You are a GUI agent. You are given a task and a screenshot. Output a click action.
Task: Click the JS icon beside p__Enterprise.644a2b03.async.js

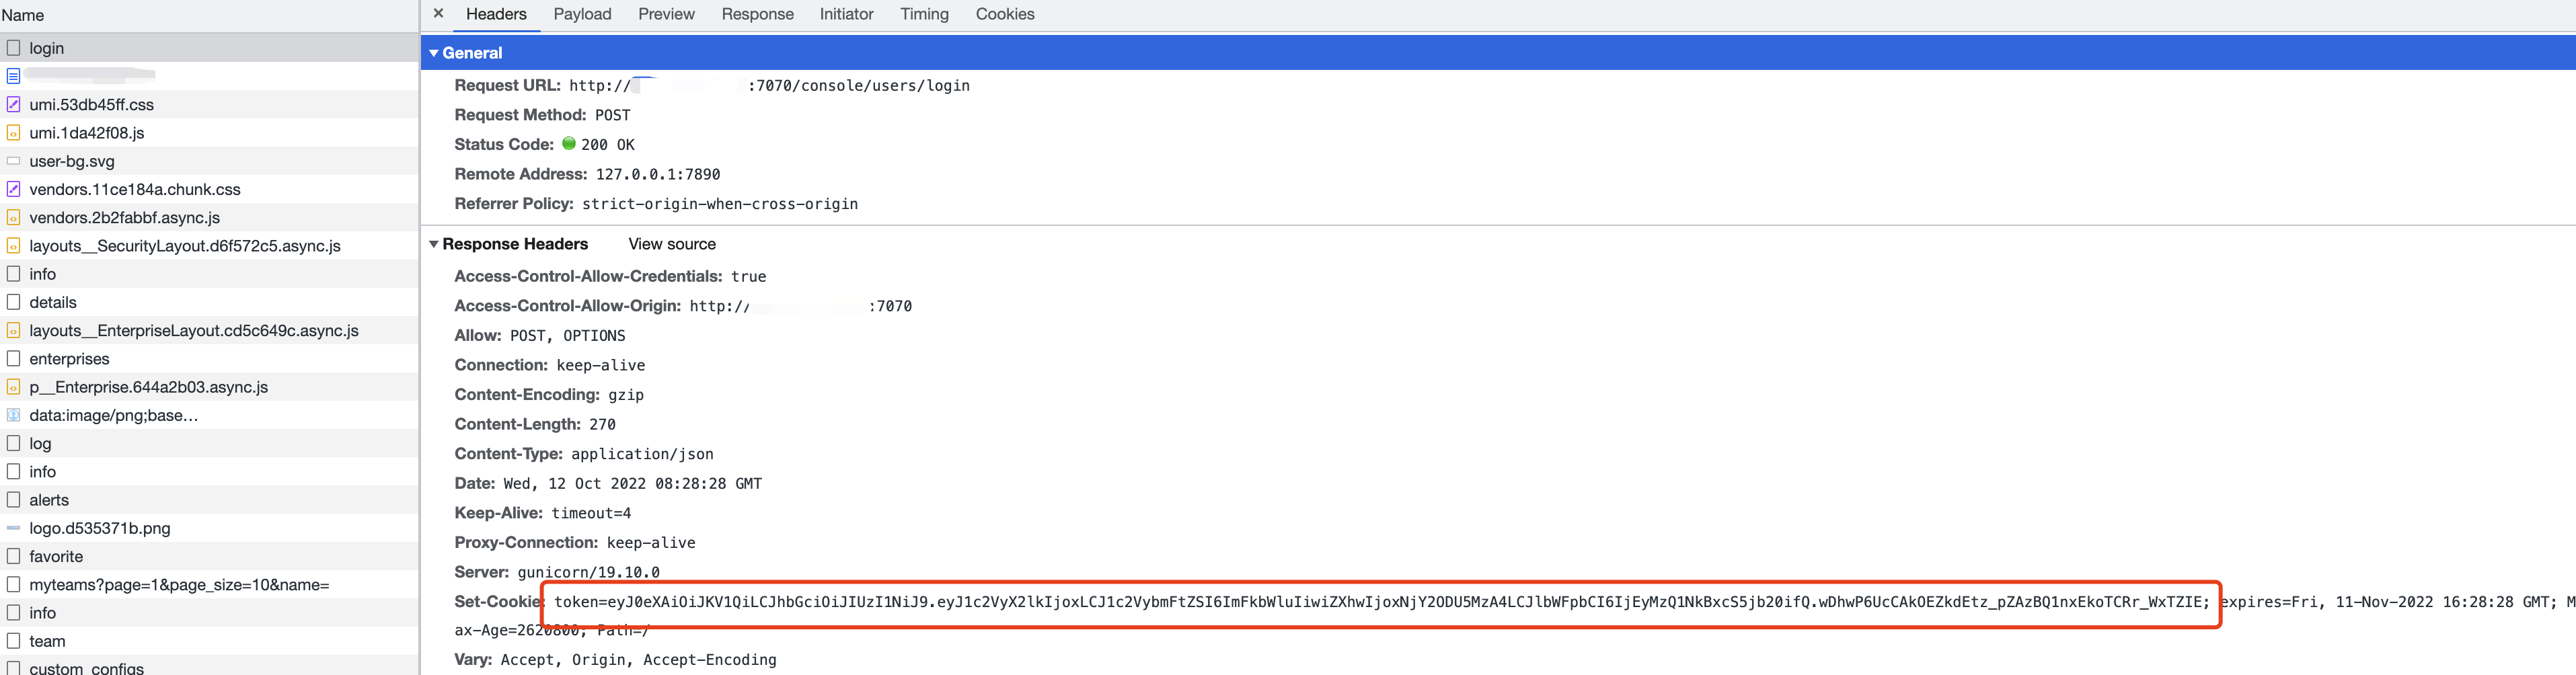click(14, 387)
